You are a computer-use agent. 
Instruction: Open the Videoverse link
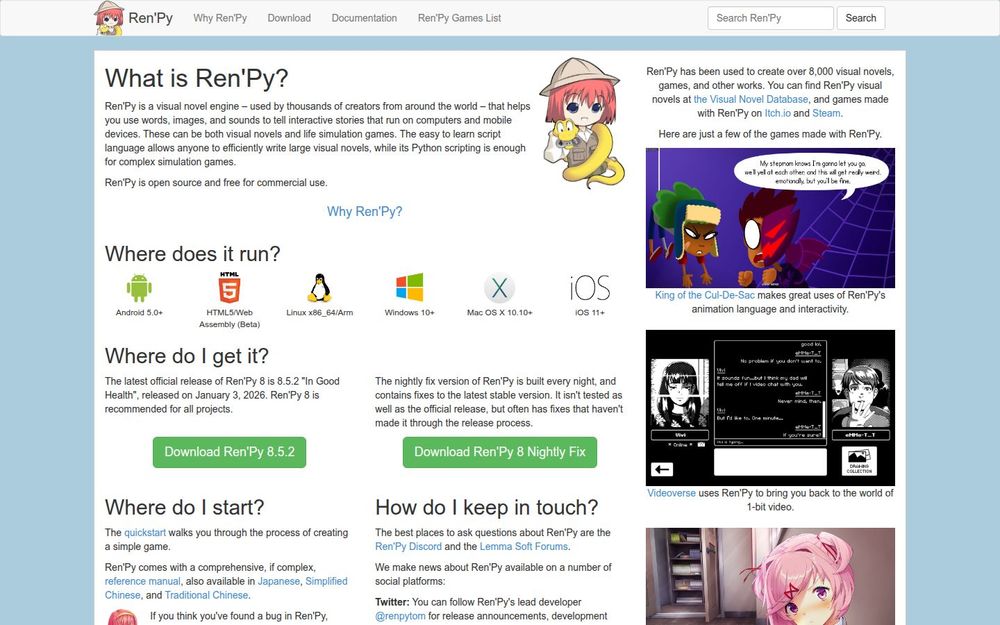[672, 493]
